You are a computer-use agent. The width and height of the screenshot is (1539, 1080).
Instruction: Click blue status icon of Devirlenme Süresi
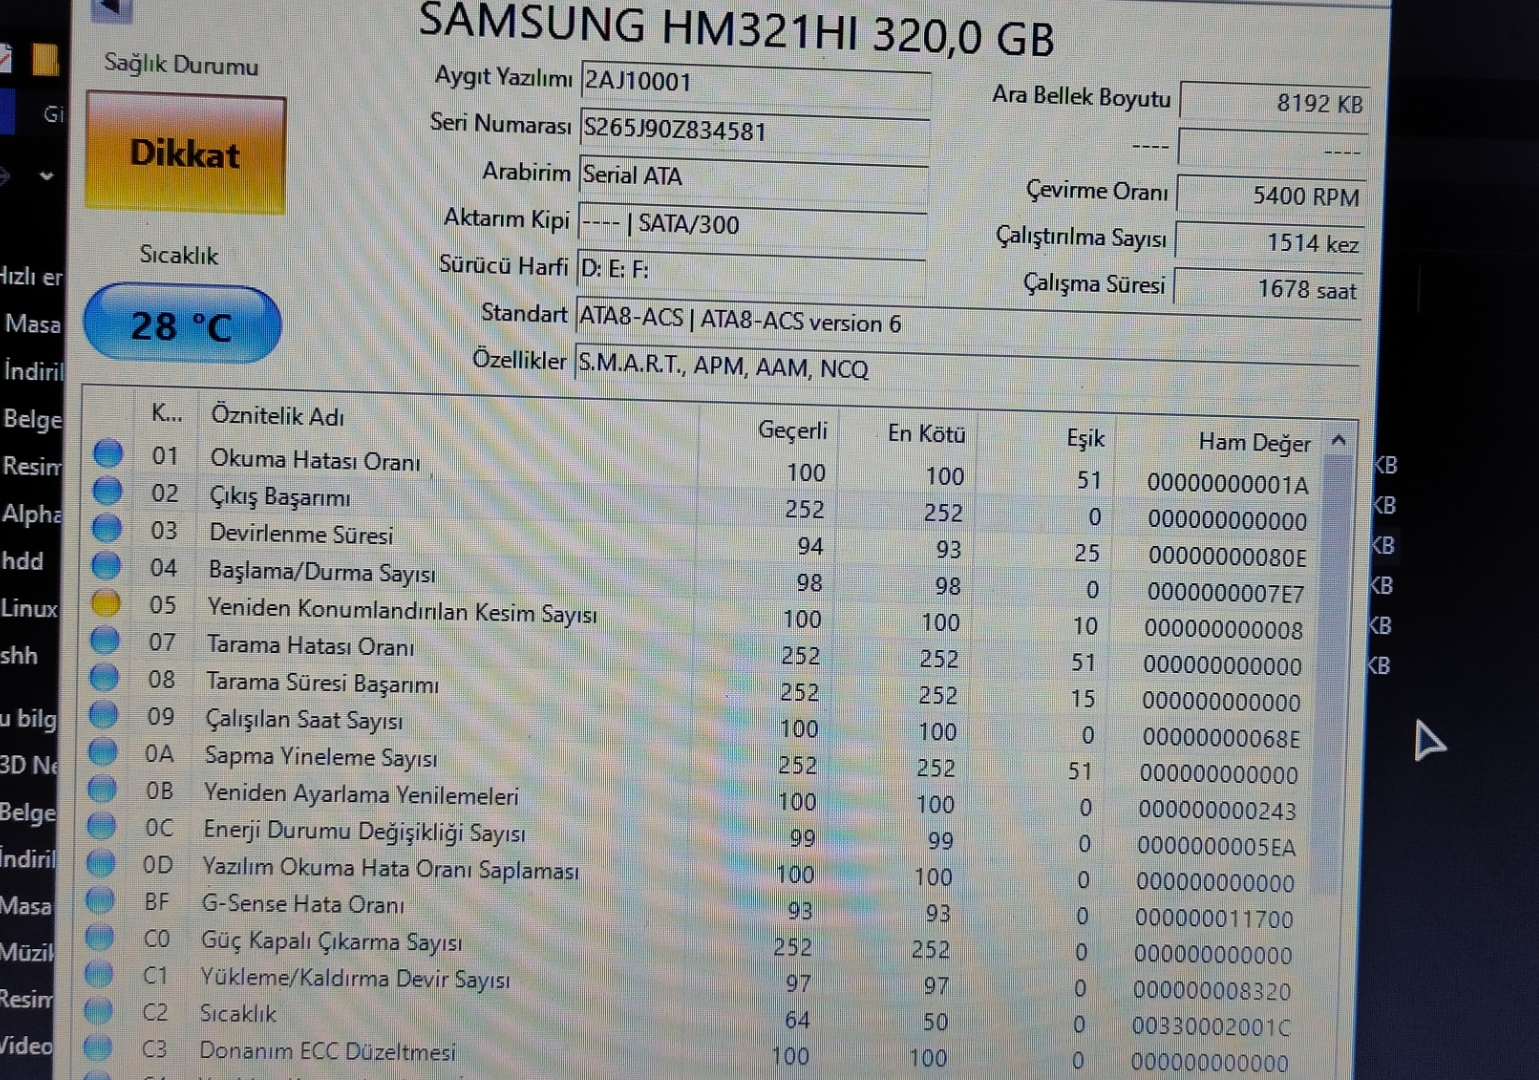pyautogui.click(x=106, y=528)
